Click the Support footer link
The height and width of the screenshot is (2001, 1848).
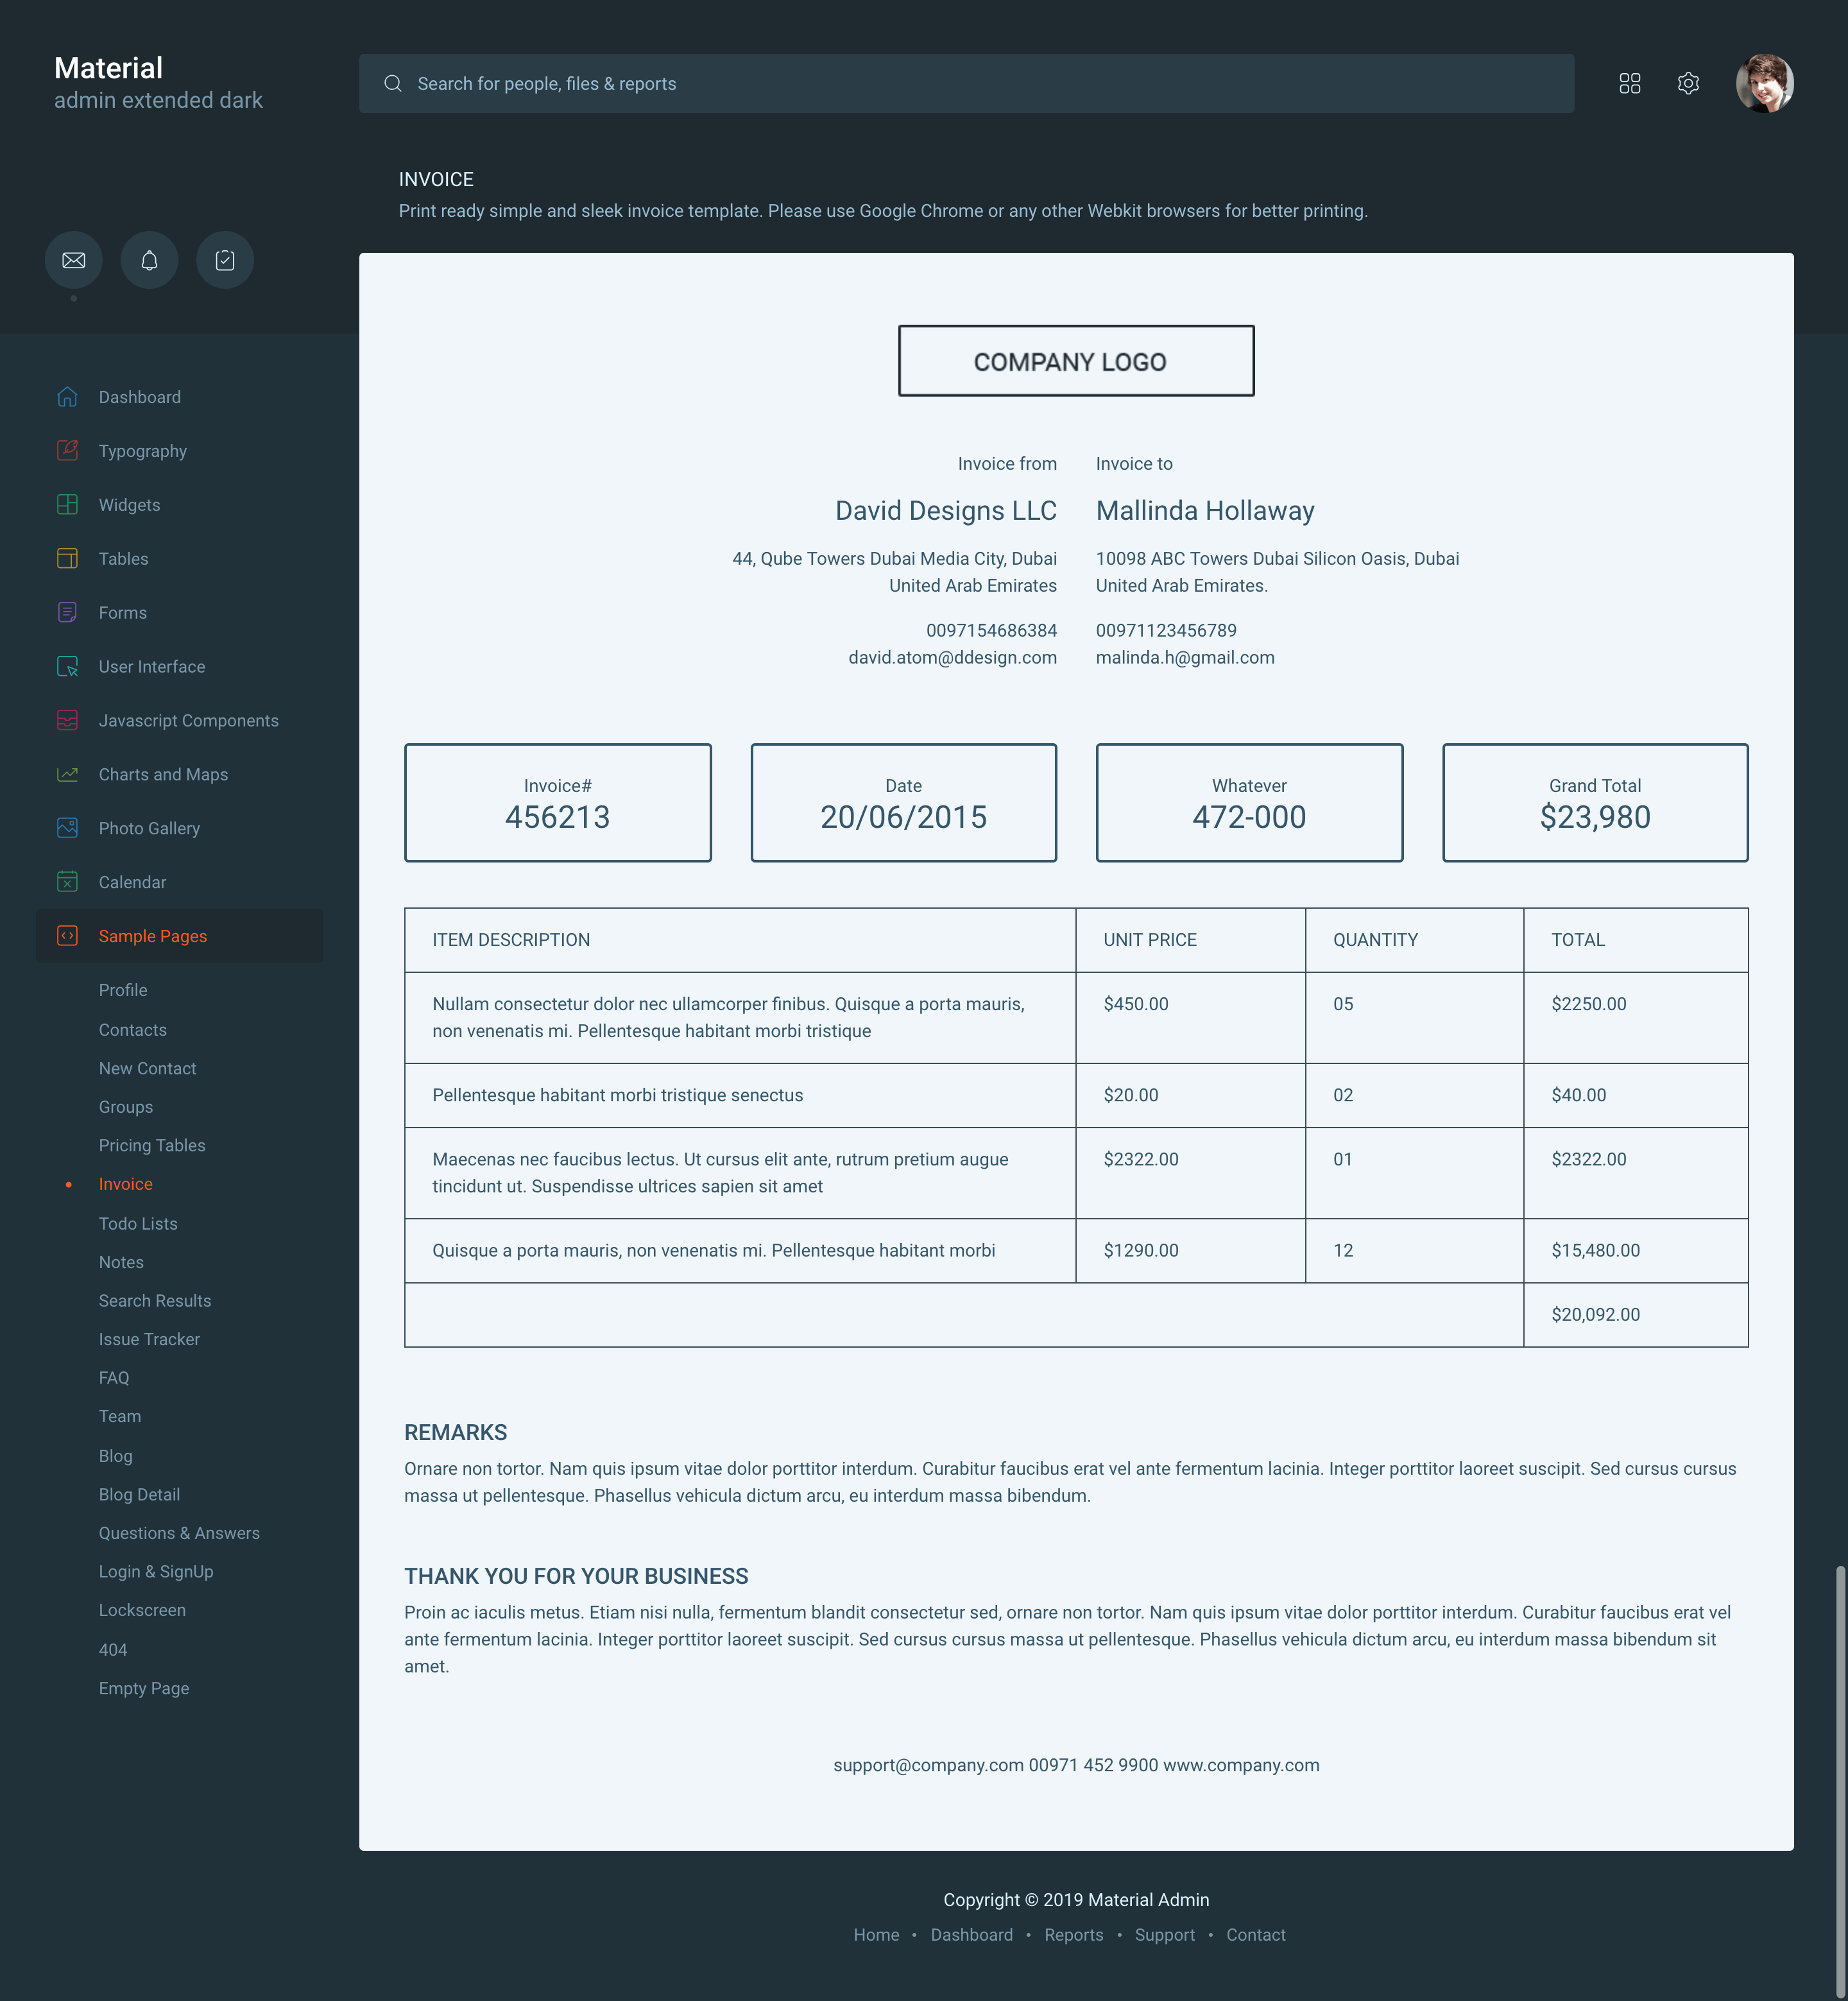1164,1935
